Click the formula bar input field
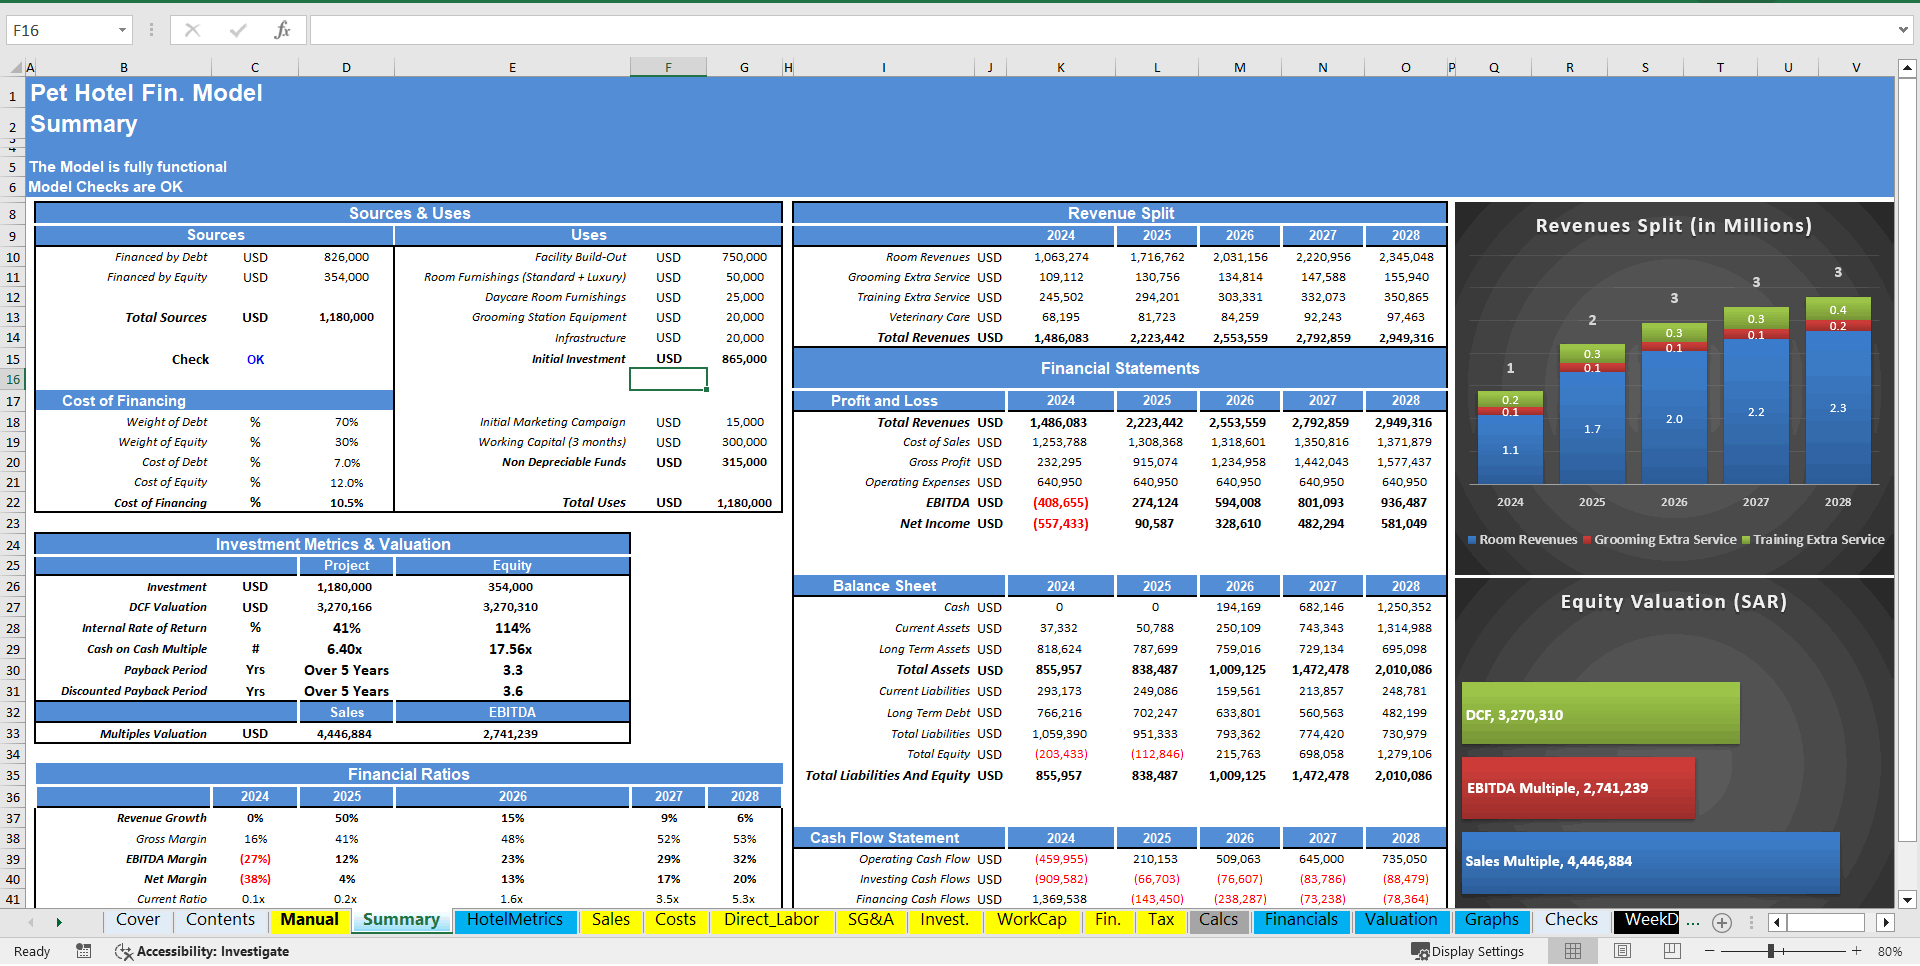 [x=1102, y=30]
